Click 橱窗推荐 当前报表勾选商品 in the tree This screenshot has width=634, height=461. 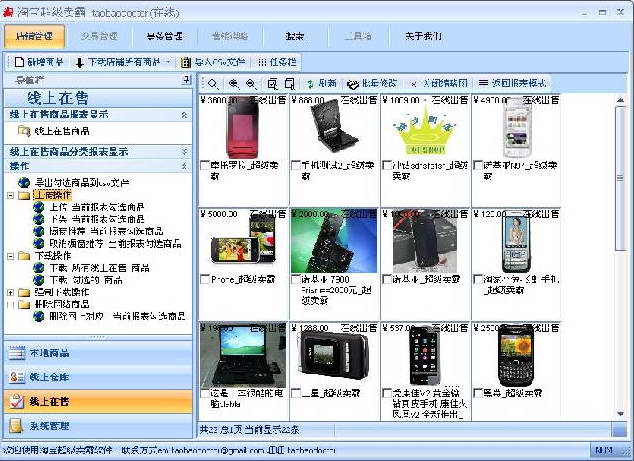(x=106, y=231)
